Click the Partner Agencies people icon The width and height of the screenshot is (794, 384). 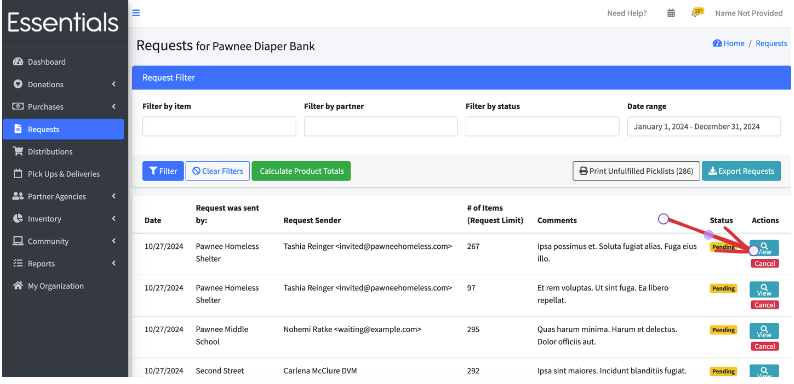[18, 196]
